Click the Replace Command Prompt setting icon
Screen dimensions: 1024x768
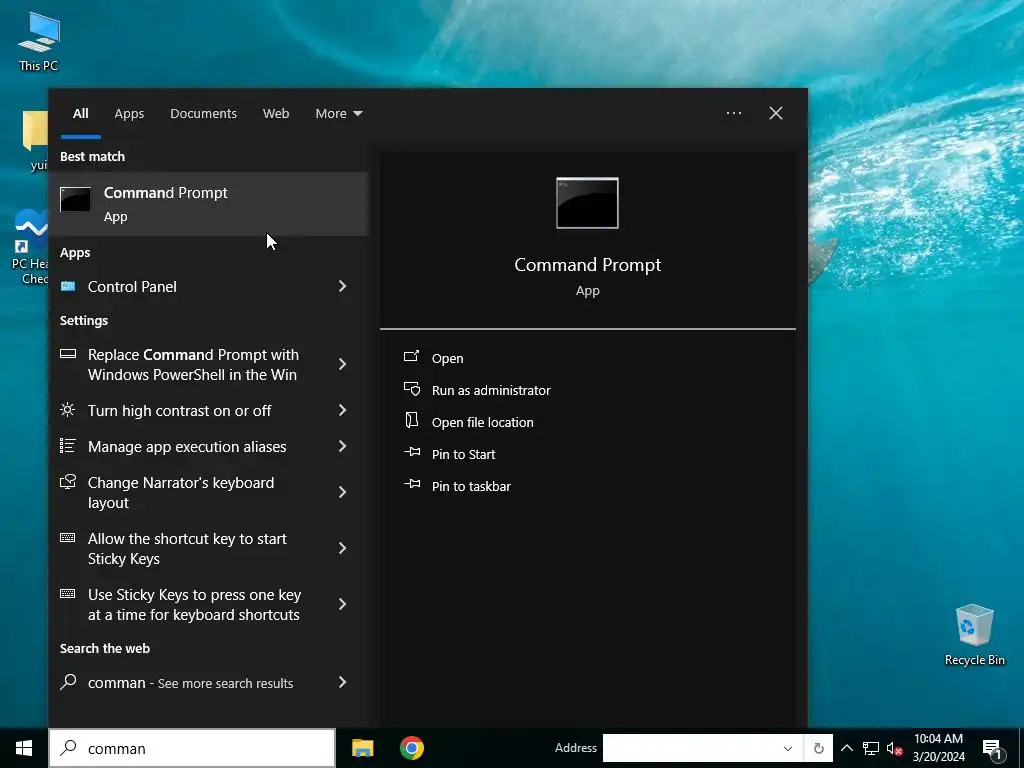[x=68, y=354]
